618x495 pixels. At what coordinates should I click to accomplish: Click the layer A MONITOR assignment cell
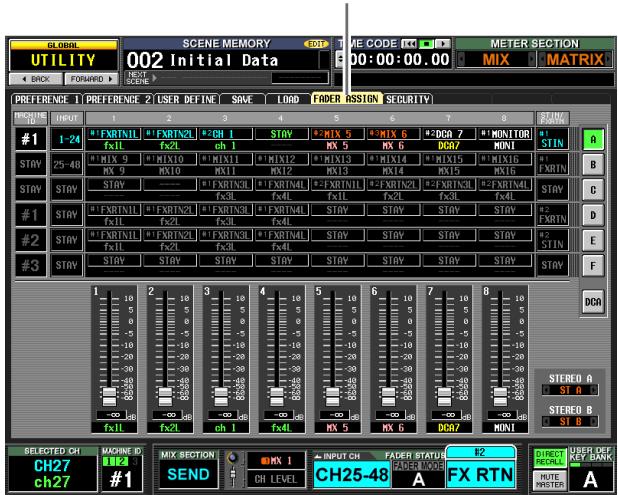[x=505, y=134]
